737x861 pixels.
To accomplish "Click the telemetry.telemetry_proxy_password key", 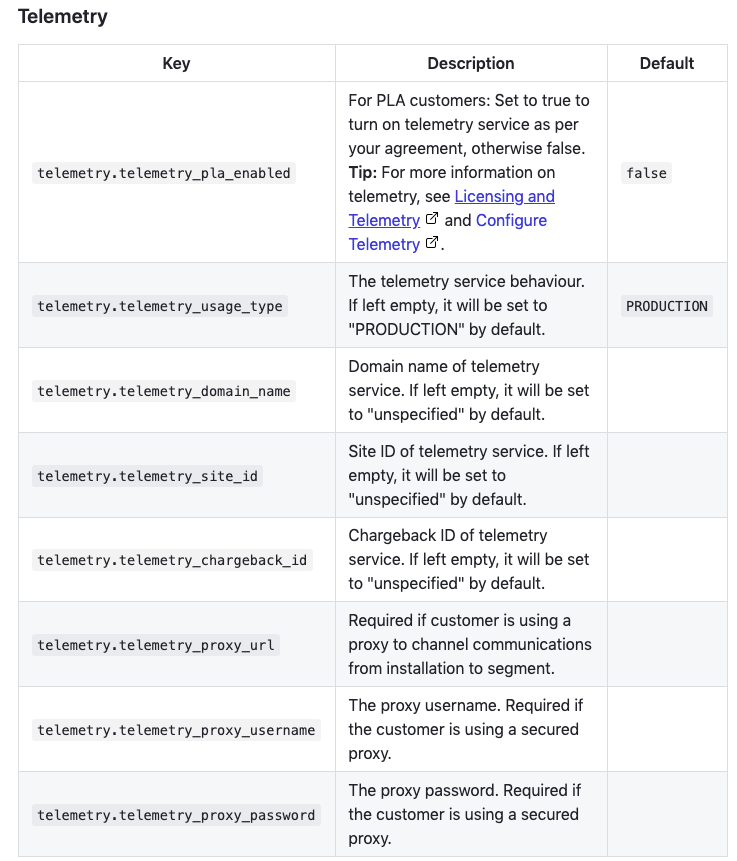I will point(176,815).
